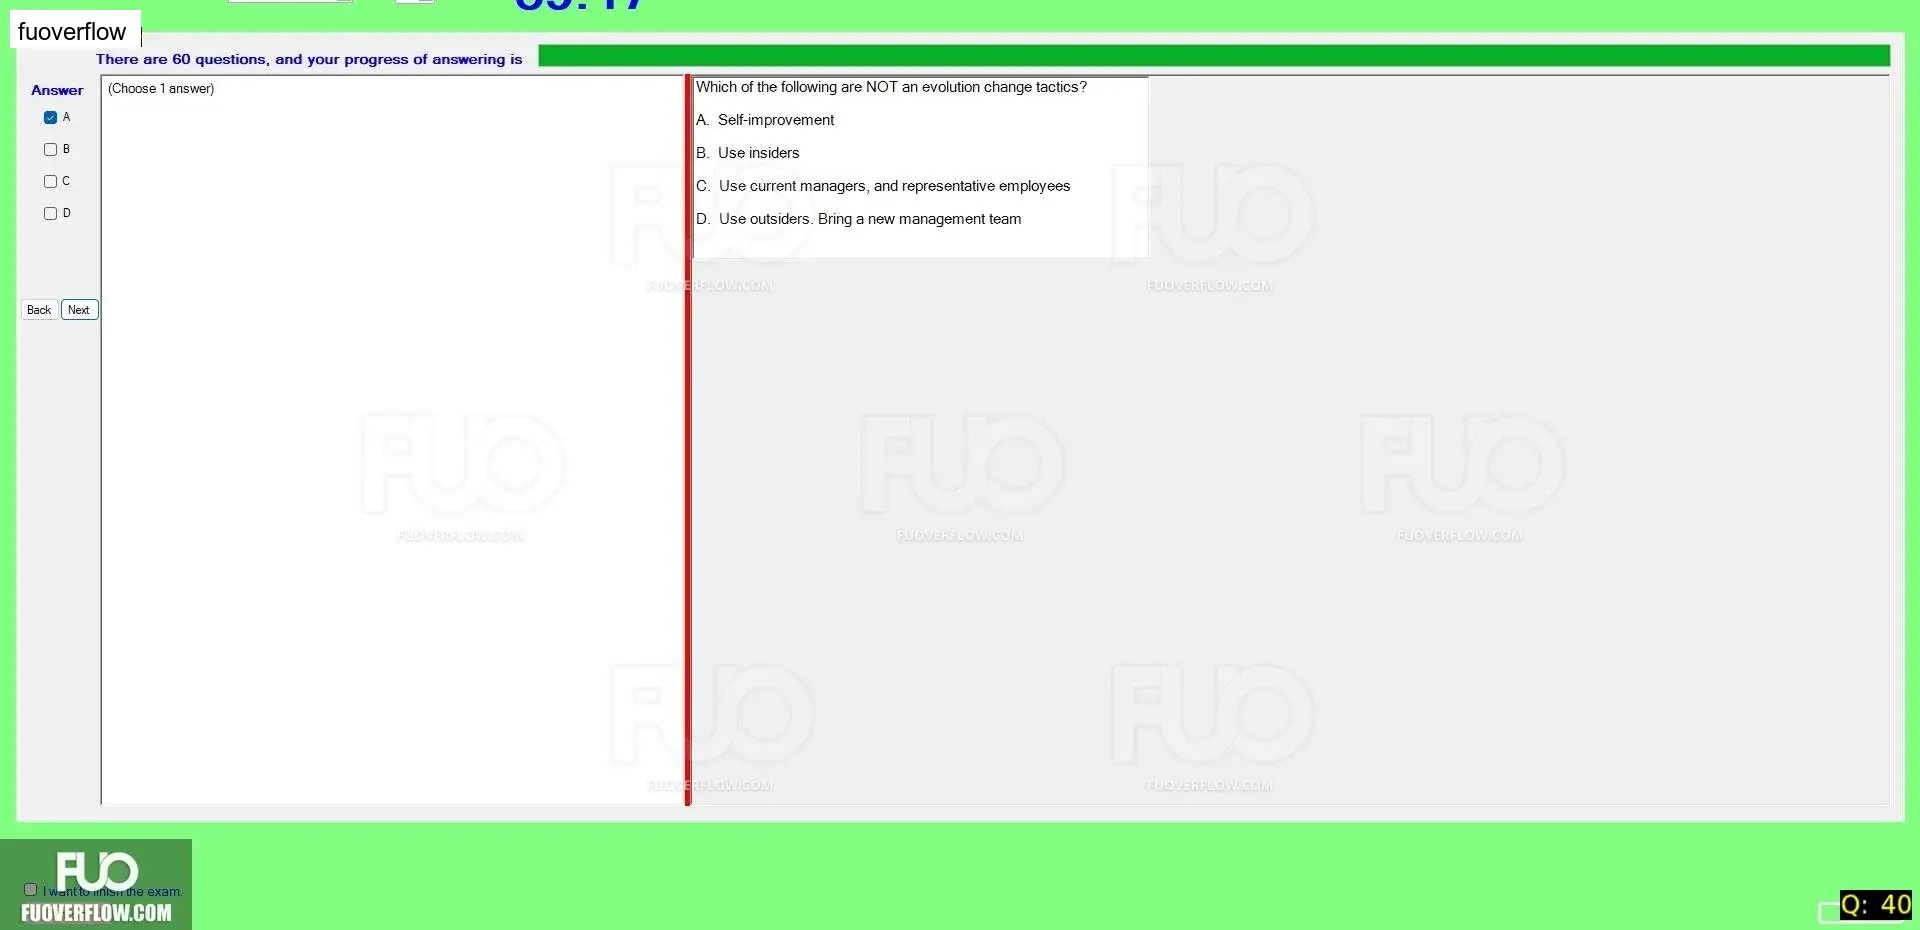Screen dimensions: 1920x930
Task: Click the question text about evolution change tactics
Action: pos(891,87)
